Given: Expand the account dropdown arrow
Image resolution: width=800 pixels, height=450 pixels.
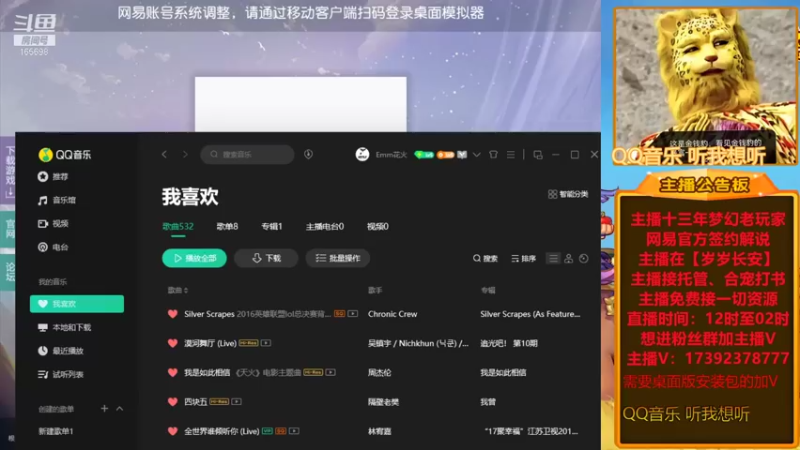Looking at the screenshot, I should point(477,155).
